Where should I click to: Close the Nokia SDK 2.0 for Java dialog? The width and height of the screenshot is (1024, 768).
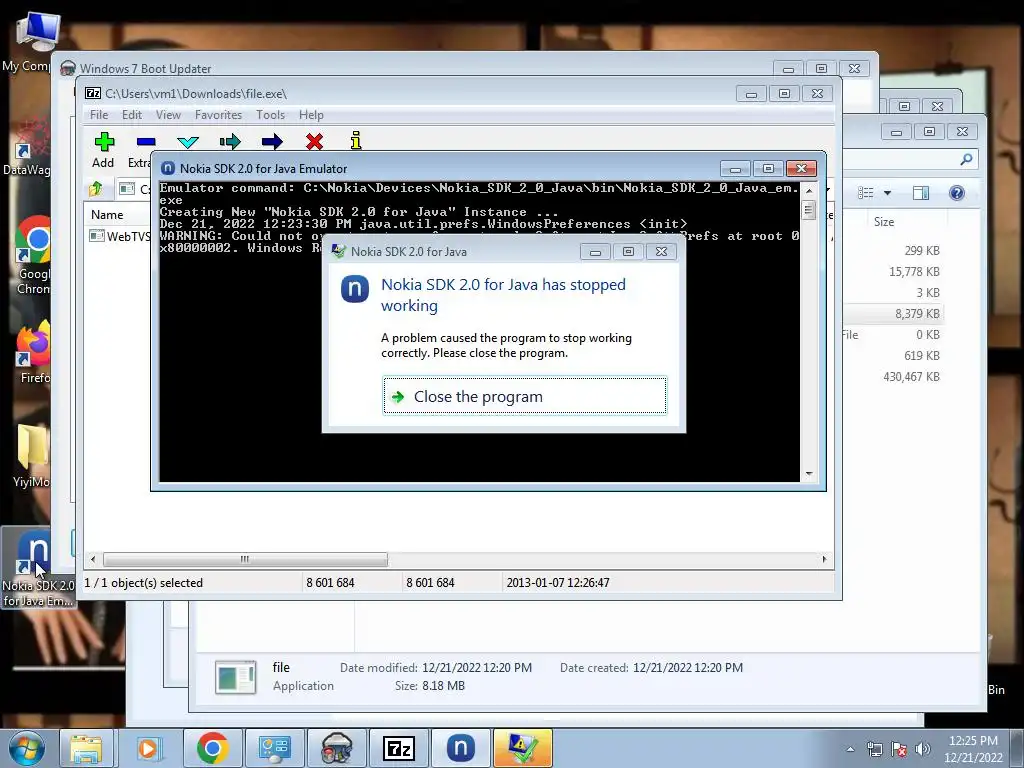point(661,251)
